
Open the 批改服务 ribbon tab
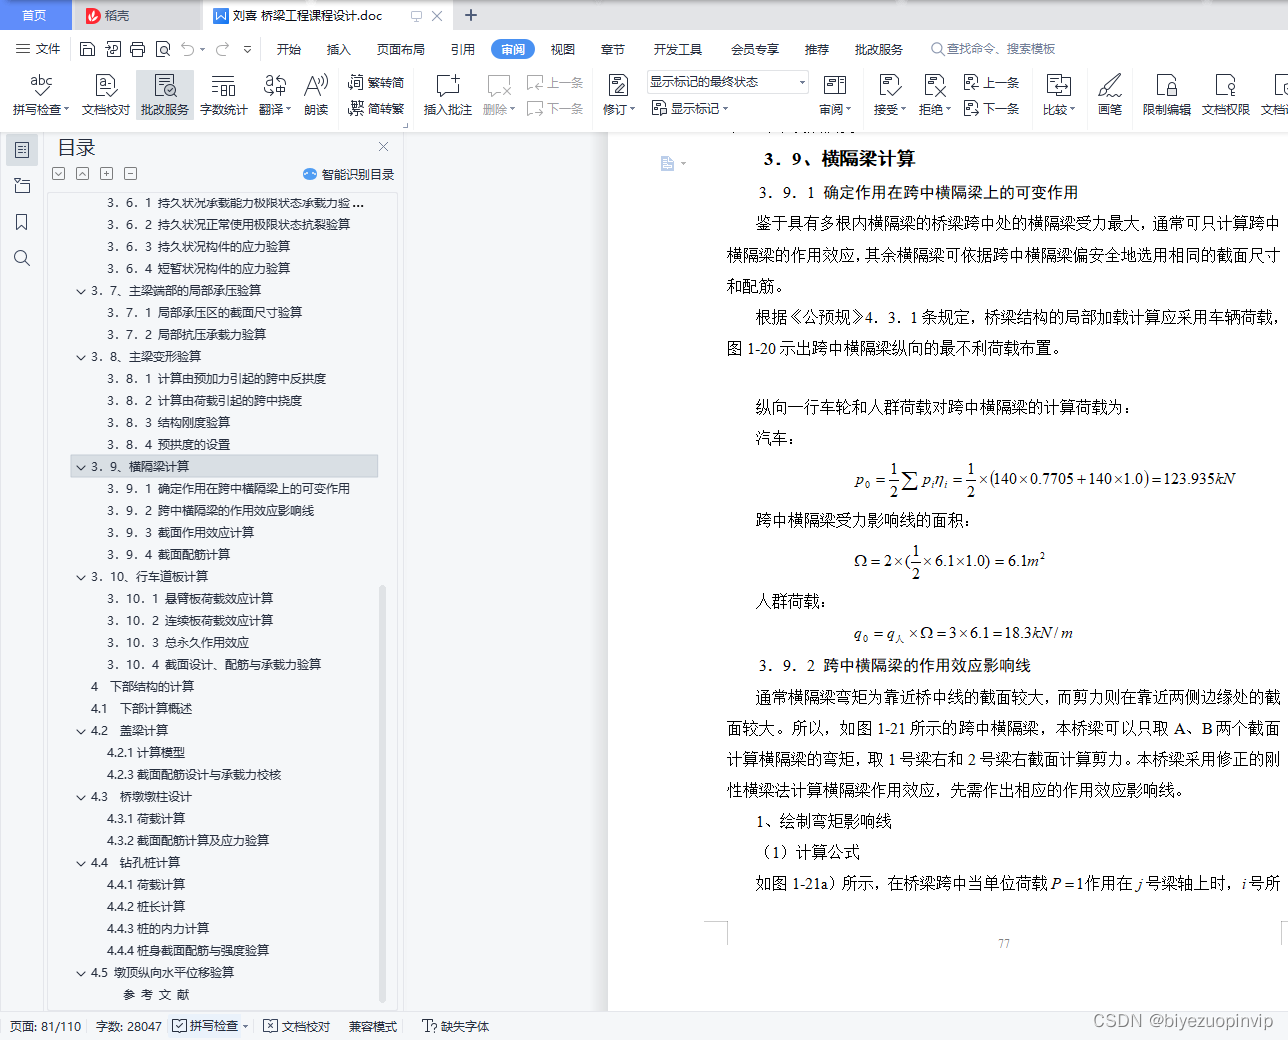[879, 49]
